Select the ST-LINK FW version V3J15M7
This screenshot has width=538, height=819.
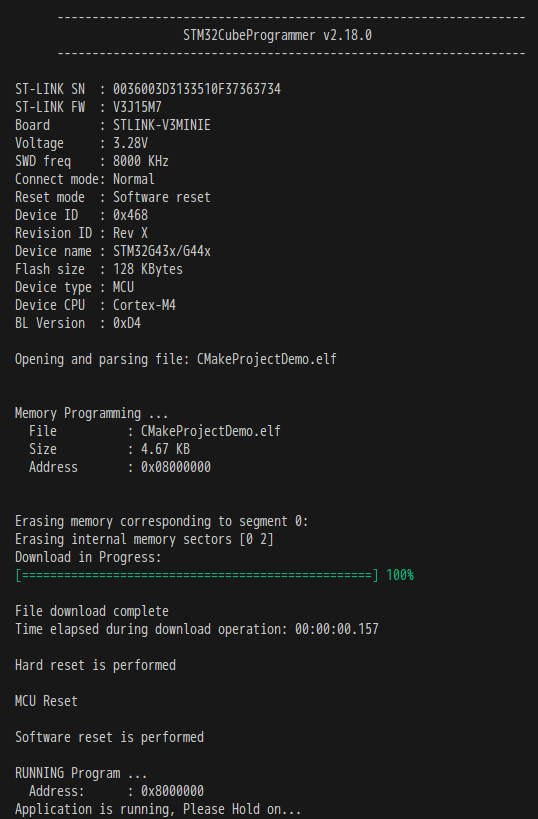(137, 107)
